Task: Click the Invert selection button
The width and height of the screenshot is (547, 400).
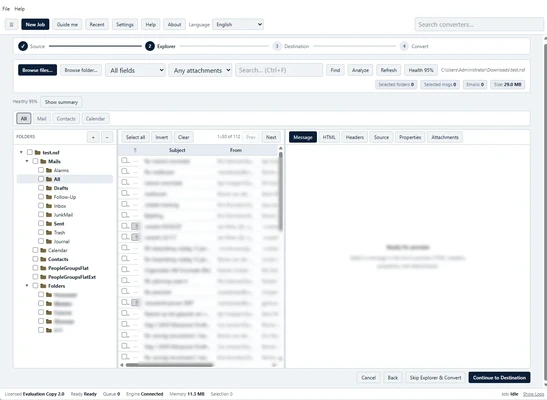Action: coord(162,137)
